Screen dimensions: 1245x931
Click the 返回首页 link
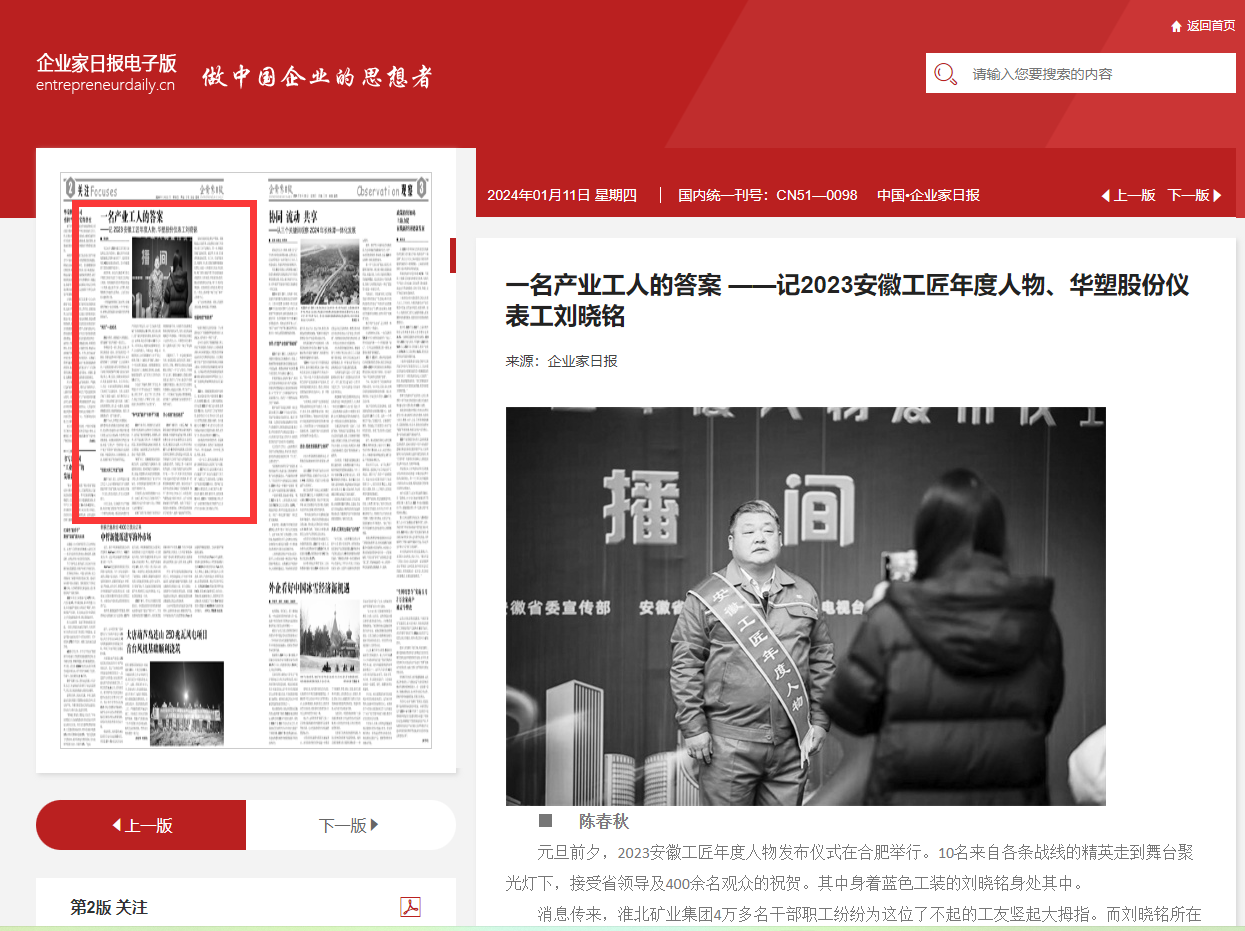tap(1210, 26)
